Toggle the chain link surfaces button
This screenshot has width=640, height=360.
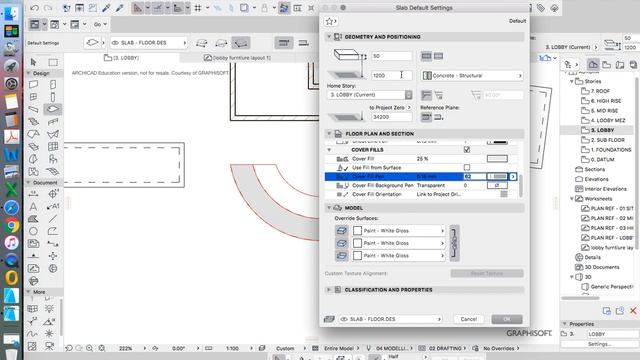(x=454, y=243)
